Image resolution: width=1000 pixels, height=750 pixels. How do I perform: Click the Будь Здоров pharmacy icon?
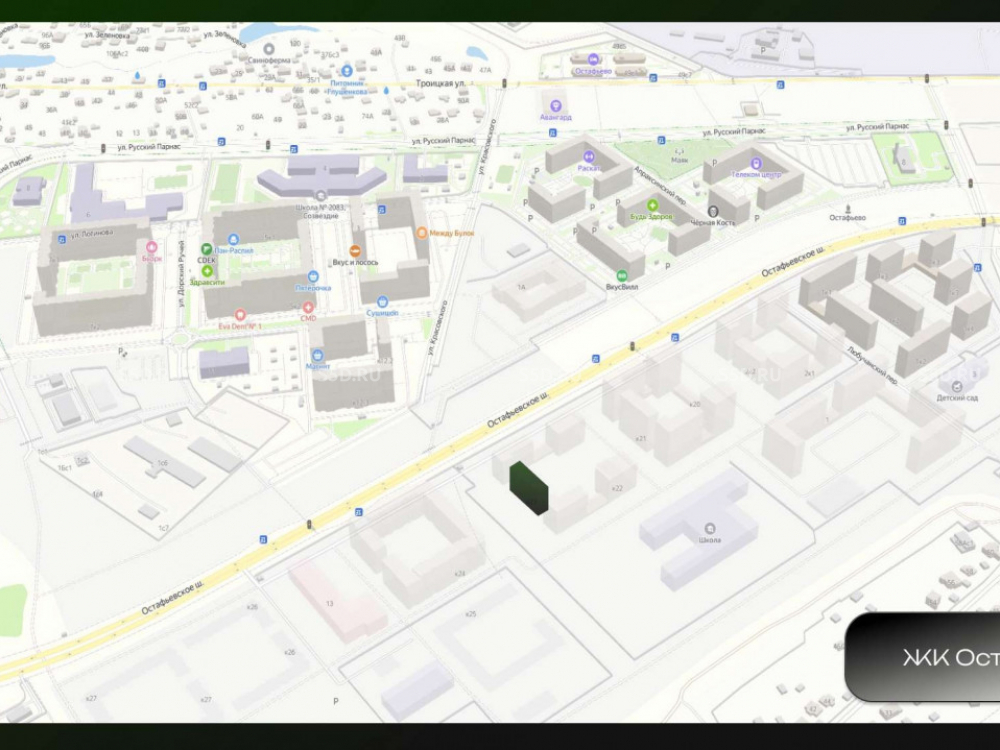652,205
